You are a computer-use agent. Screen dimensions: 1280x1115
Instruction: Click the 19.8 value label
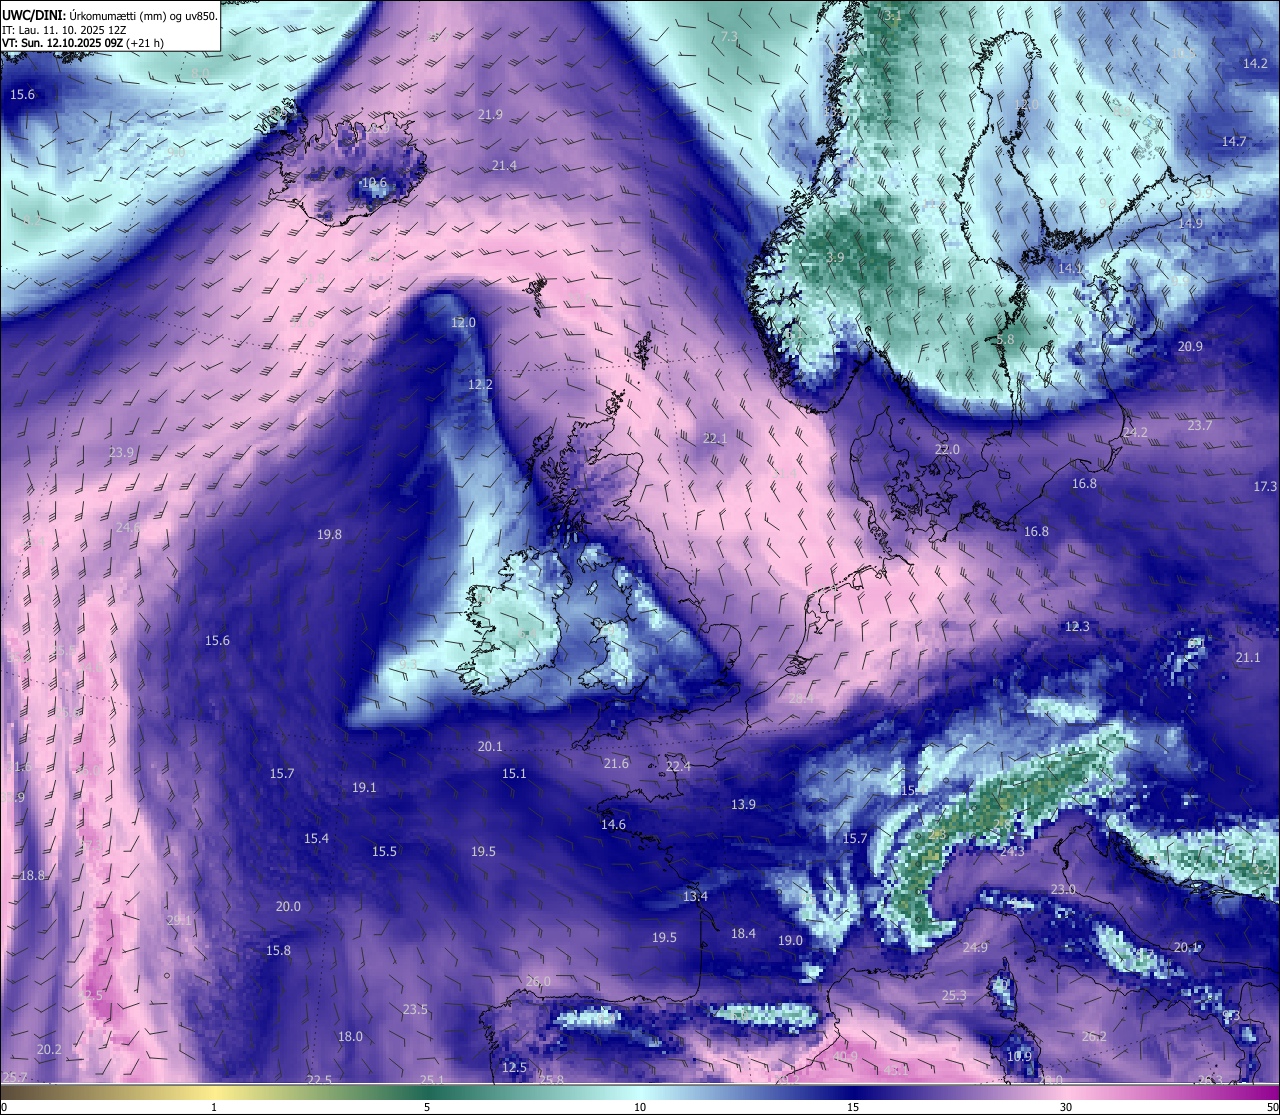(329, 535)
